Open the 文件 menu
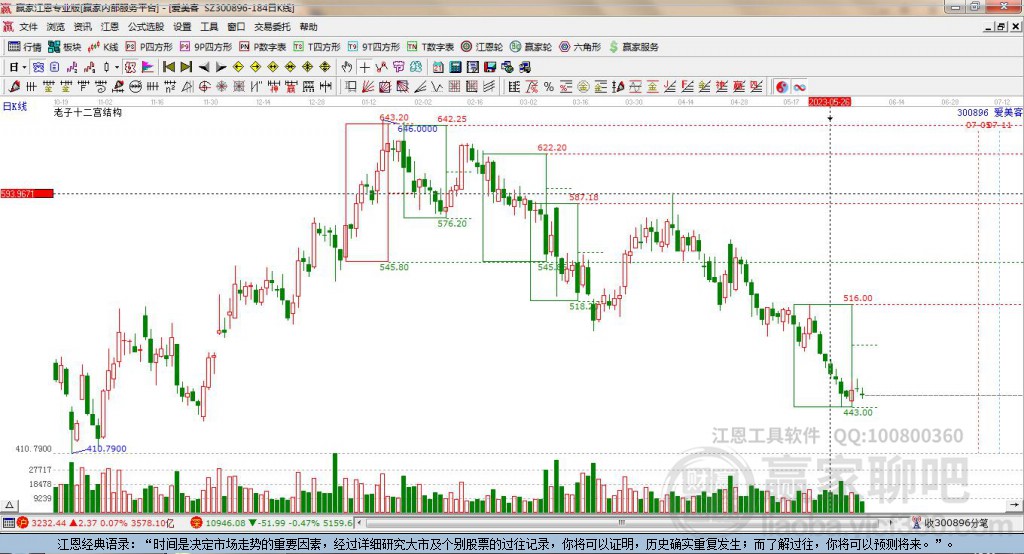This screenshot has width=1024, height=554. pyautogui.click(x=29, y=27)
